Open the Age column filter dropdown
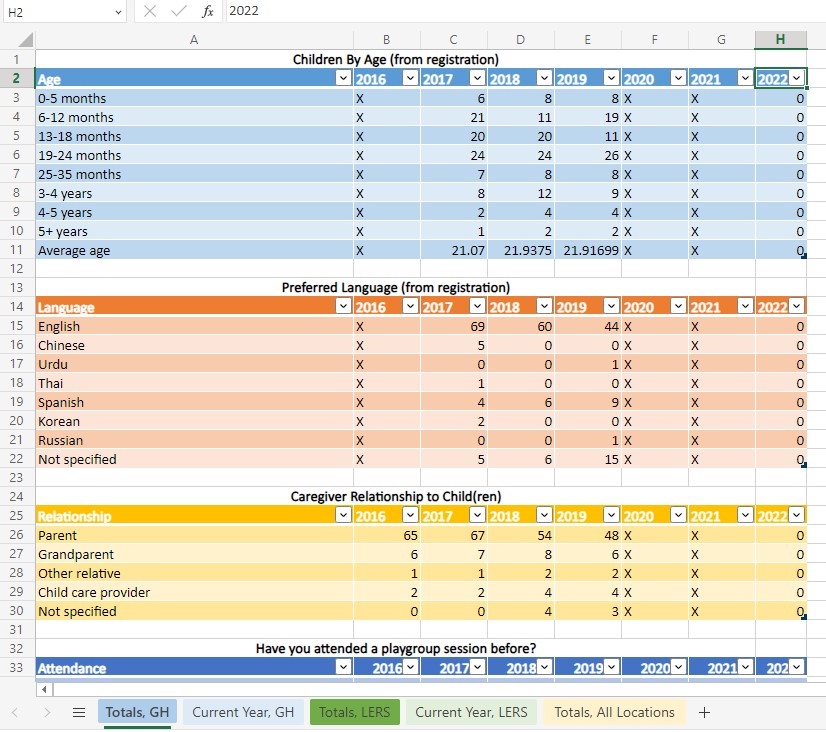Viewport: 826px width, 732px height. [344, 77]
